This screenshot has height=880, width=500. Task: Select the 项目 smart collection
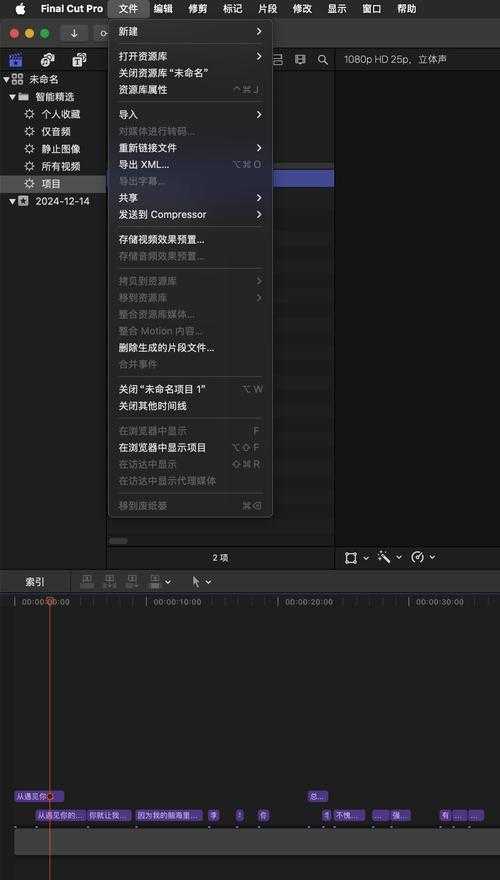point(53,184)
